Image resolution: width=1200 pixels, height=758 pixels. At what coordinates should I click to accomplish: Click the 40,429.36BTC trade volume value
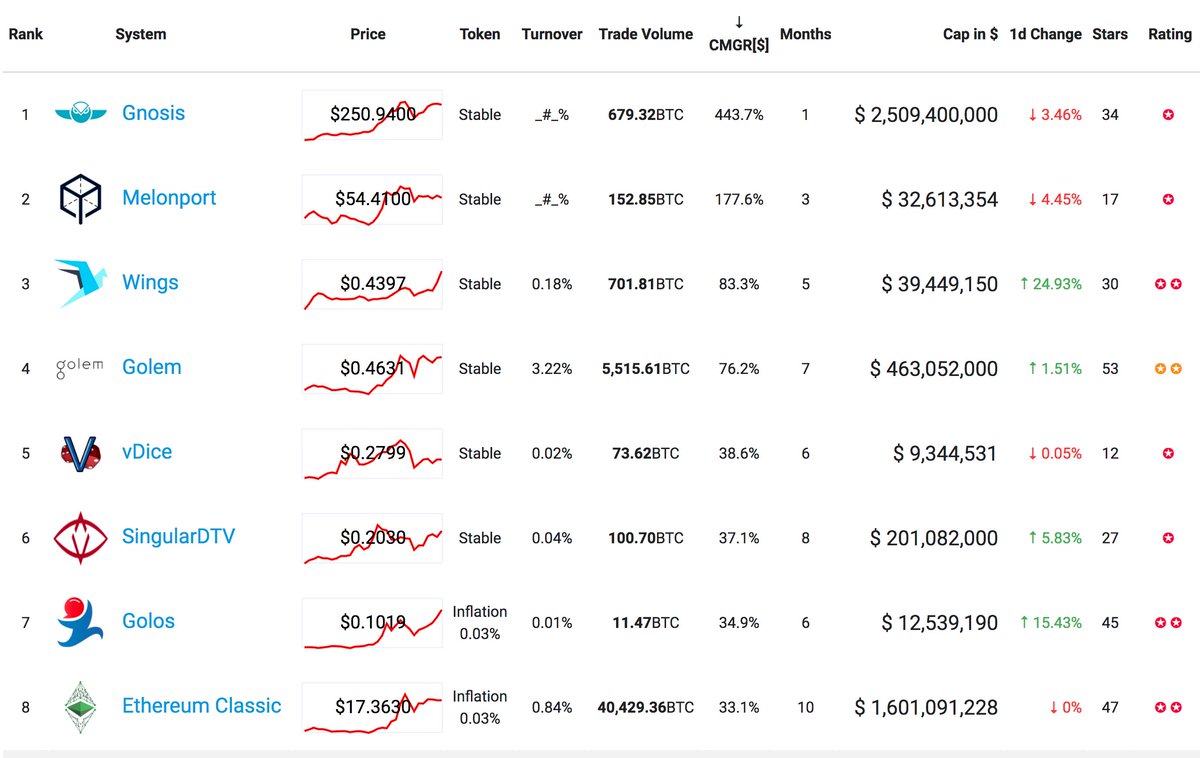tap(646, 707)
